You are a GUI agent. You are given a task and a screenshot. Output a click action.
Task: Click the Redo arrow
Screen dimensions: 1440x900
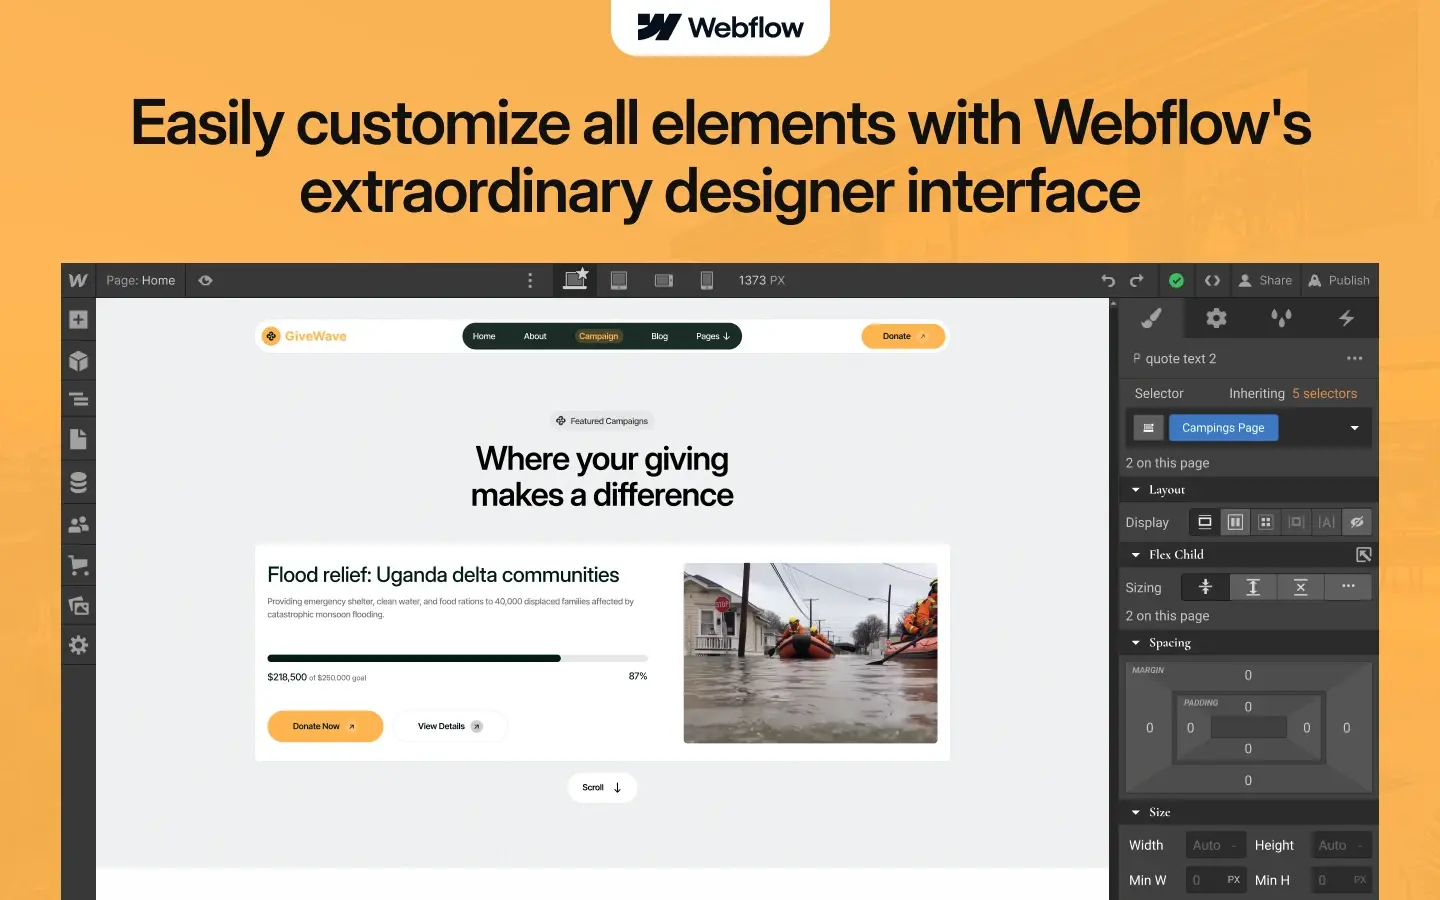[x=1137, y=281]
